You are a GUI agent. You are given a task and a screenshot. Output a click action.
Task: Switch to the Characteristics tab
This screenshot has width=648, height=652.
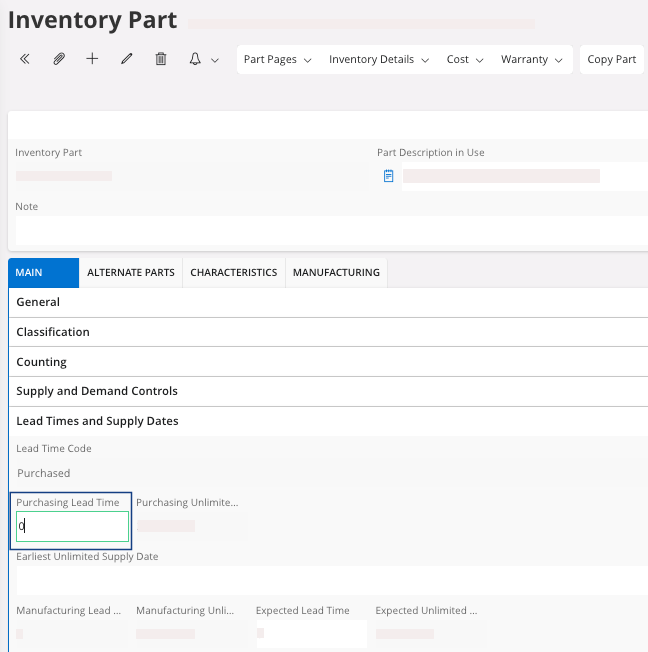[234, 272]
